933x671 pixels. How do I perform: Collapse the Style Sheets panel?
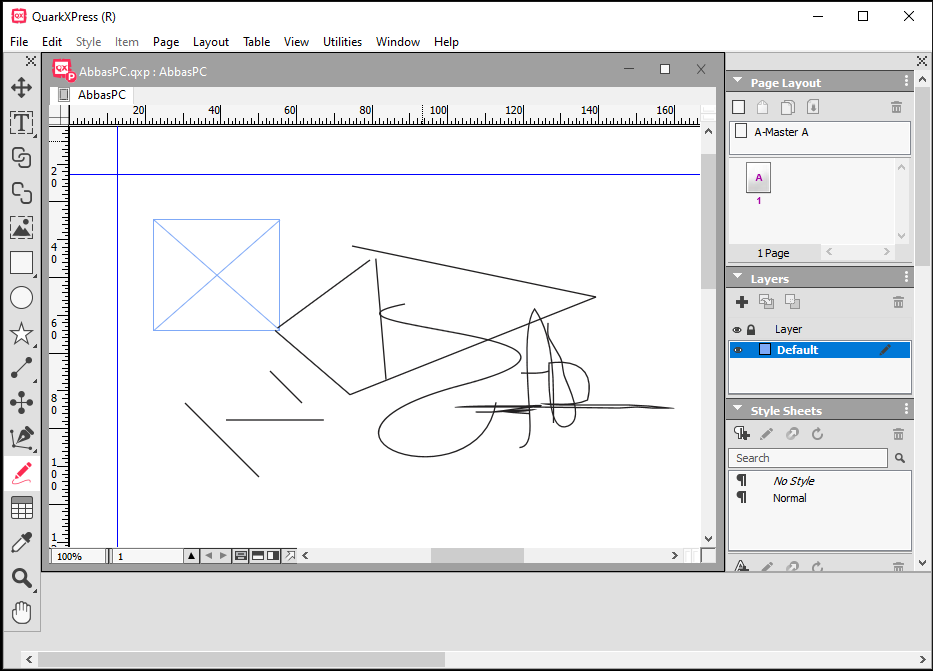[738, 409]
